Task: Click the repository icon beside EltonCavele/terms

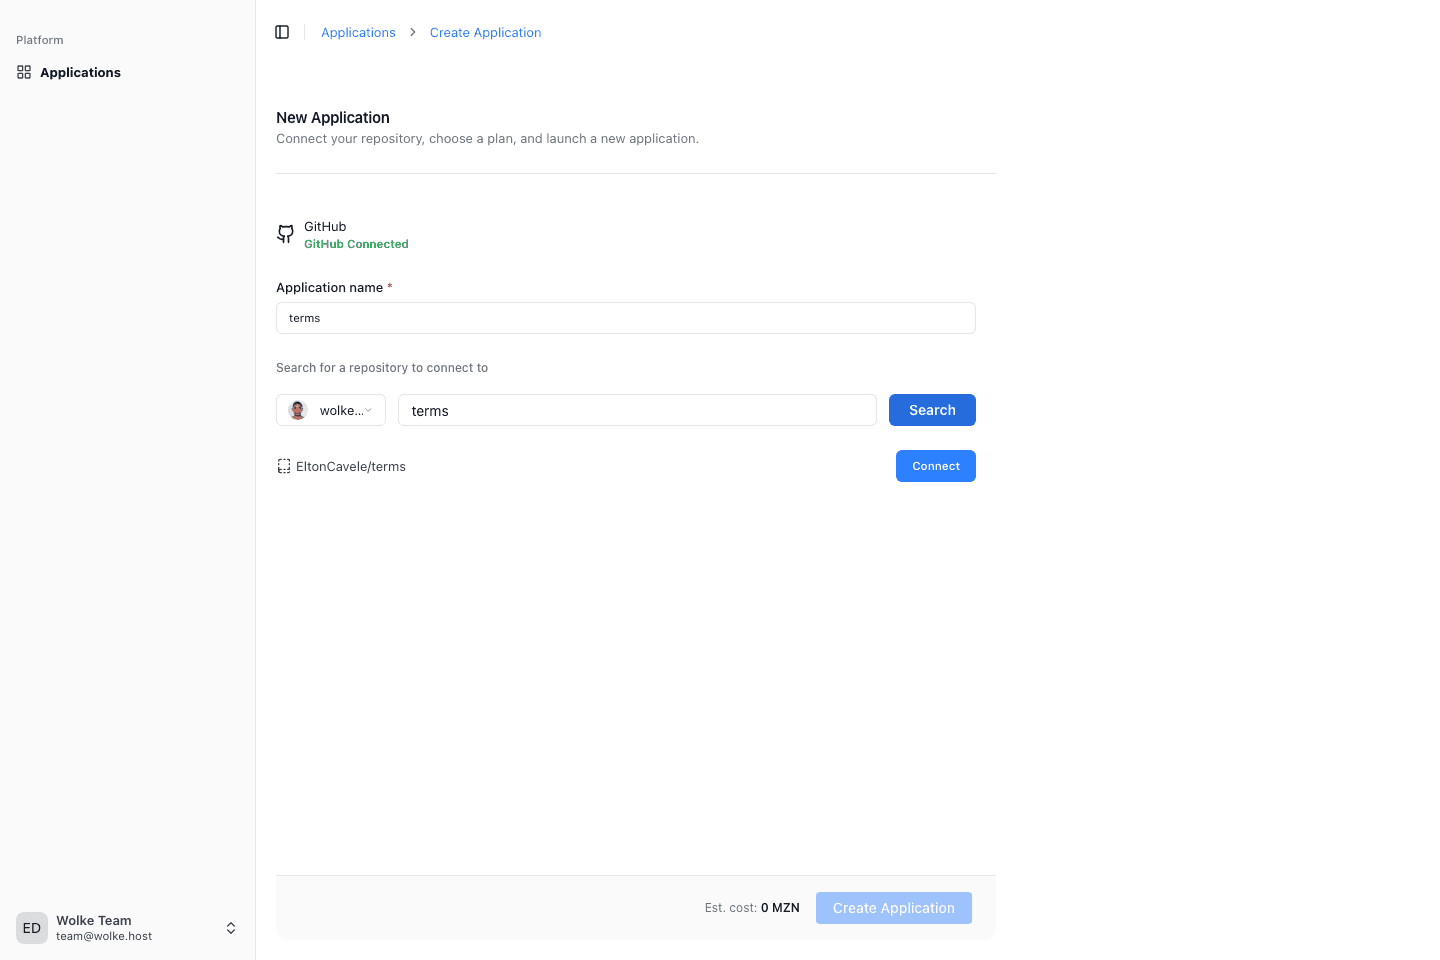Action: click(284, 466)
